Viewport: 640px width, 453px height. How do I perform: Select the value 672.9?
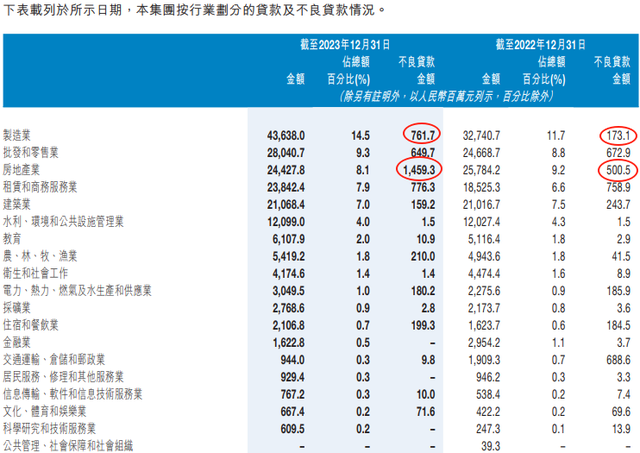coord(618,153)
